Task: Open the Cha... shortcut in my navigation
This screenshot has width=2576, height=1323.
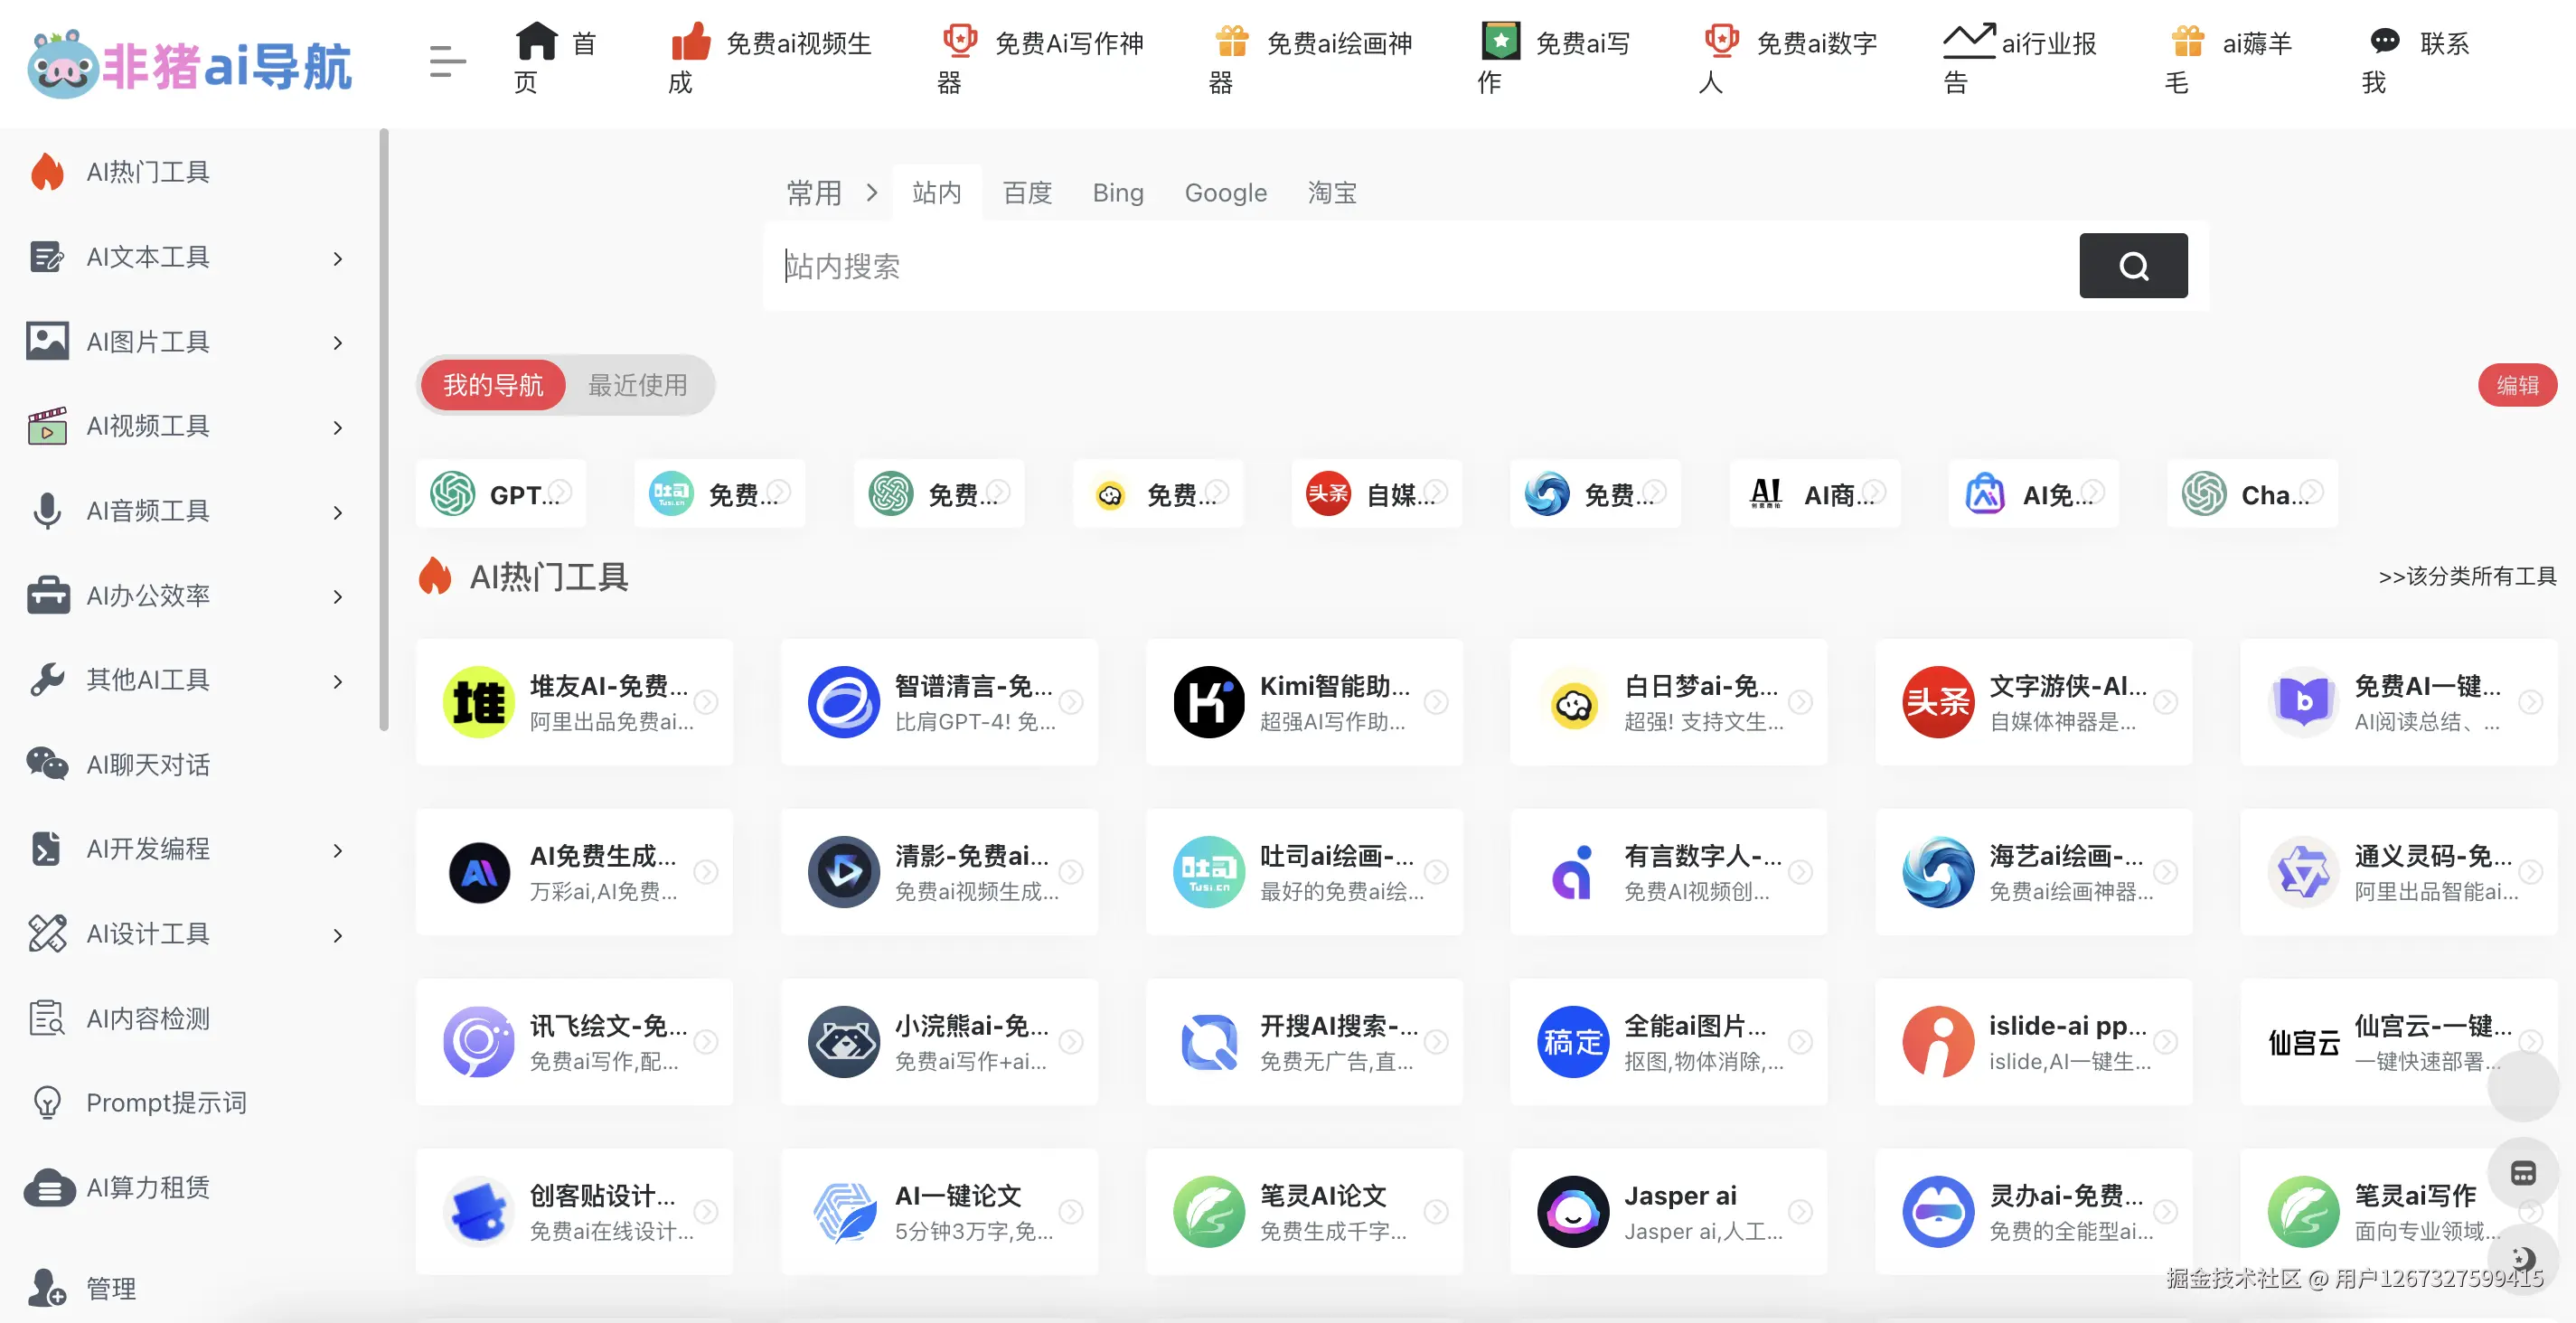Action: coord(2252,493)
